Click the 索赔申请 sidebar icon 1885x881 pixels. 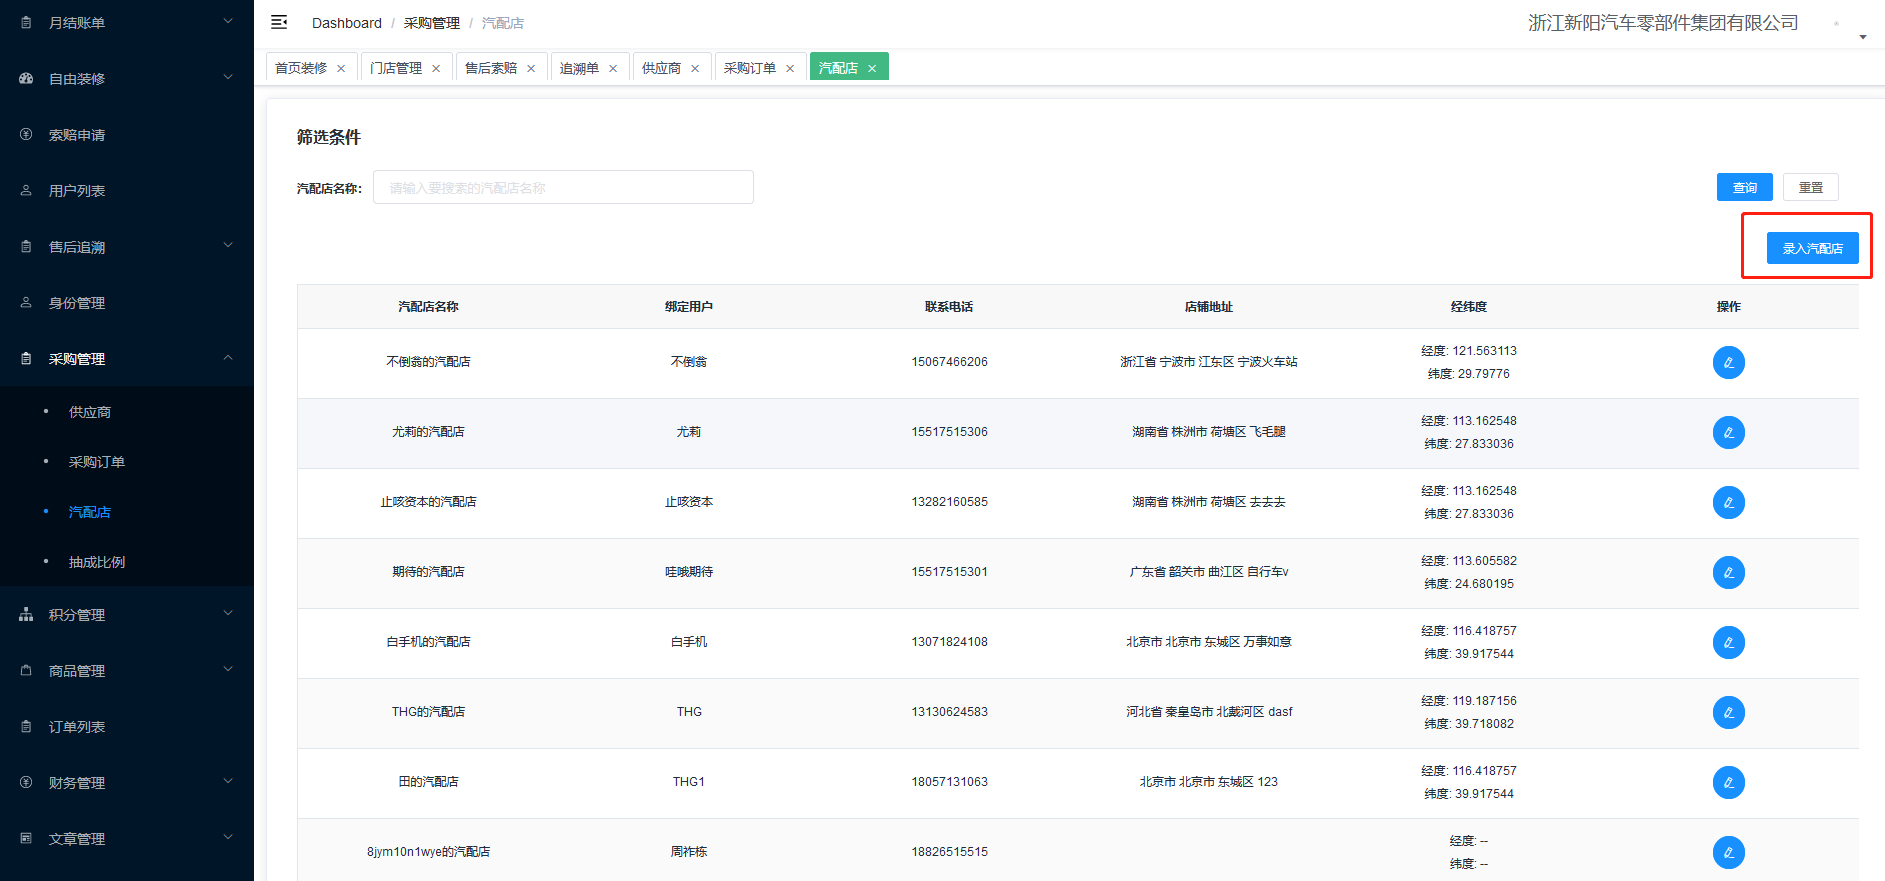coord(26,134)
